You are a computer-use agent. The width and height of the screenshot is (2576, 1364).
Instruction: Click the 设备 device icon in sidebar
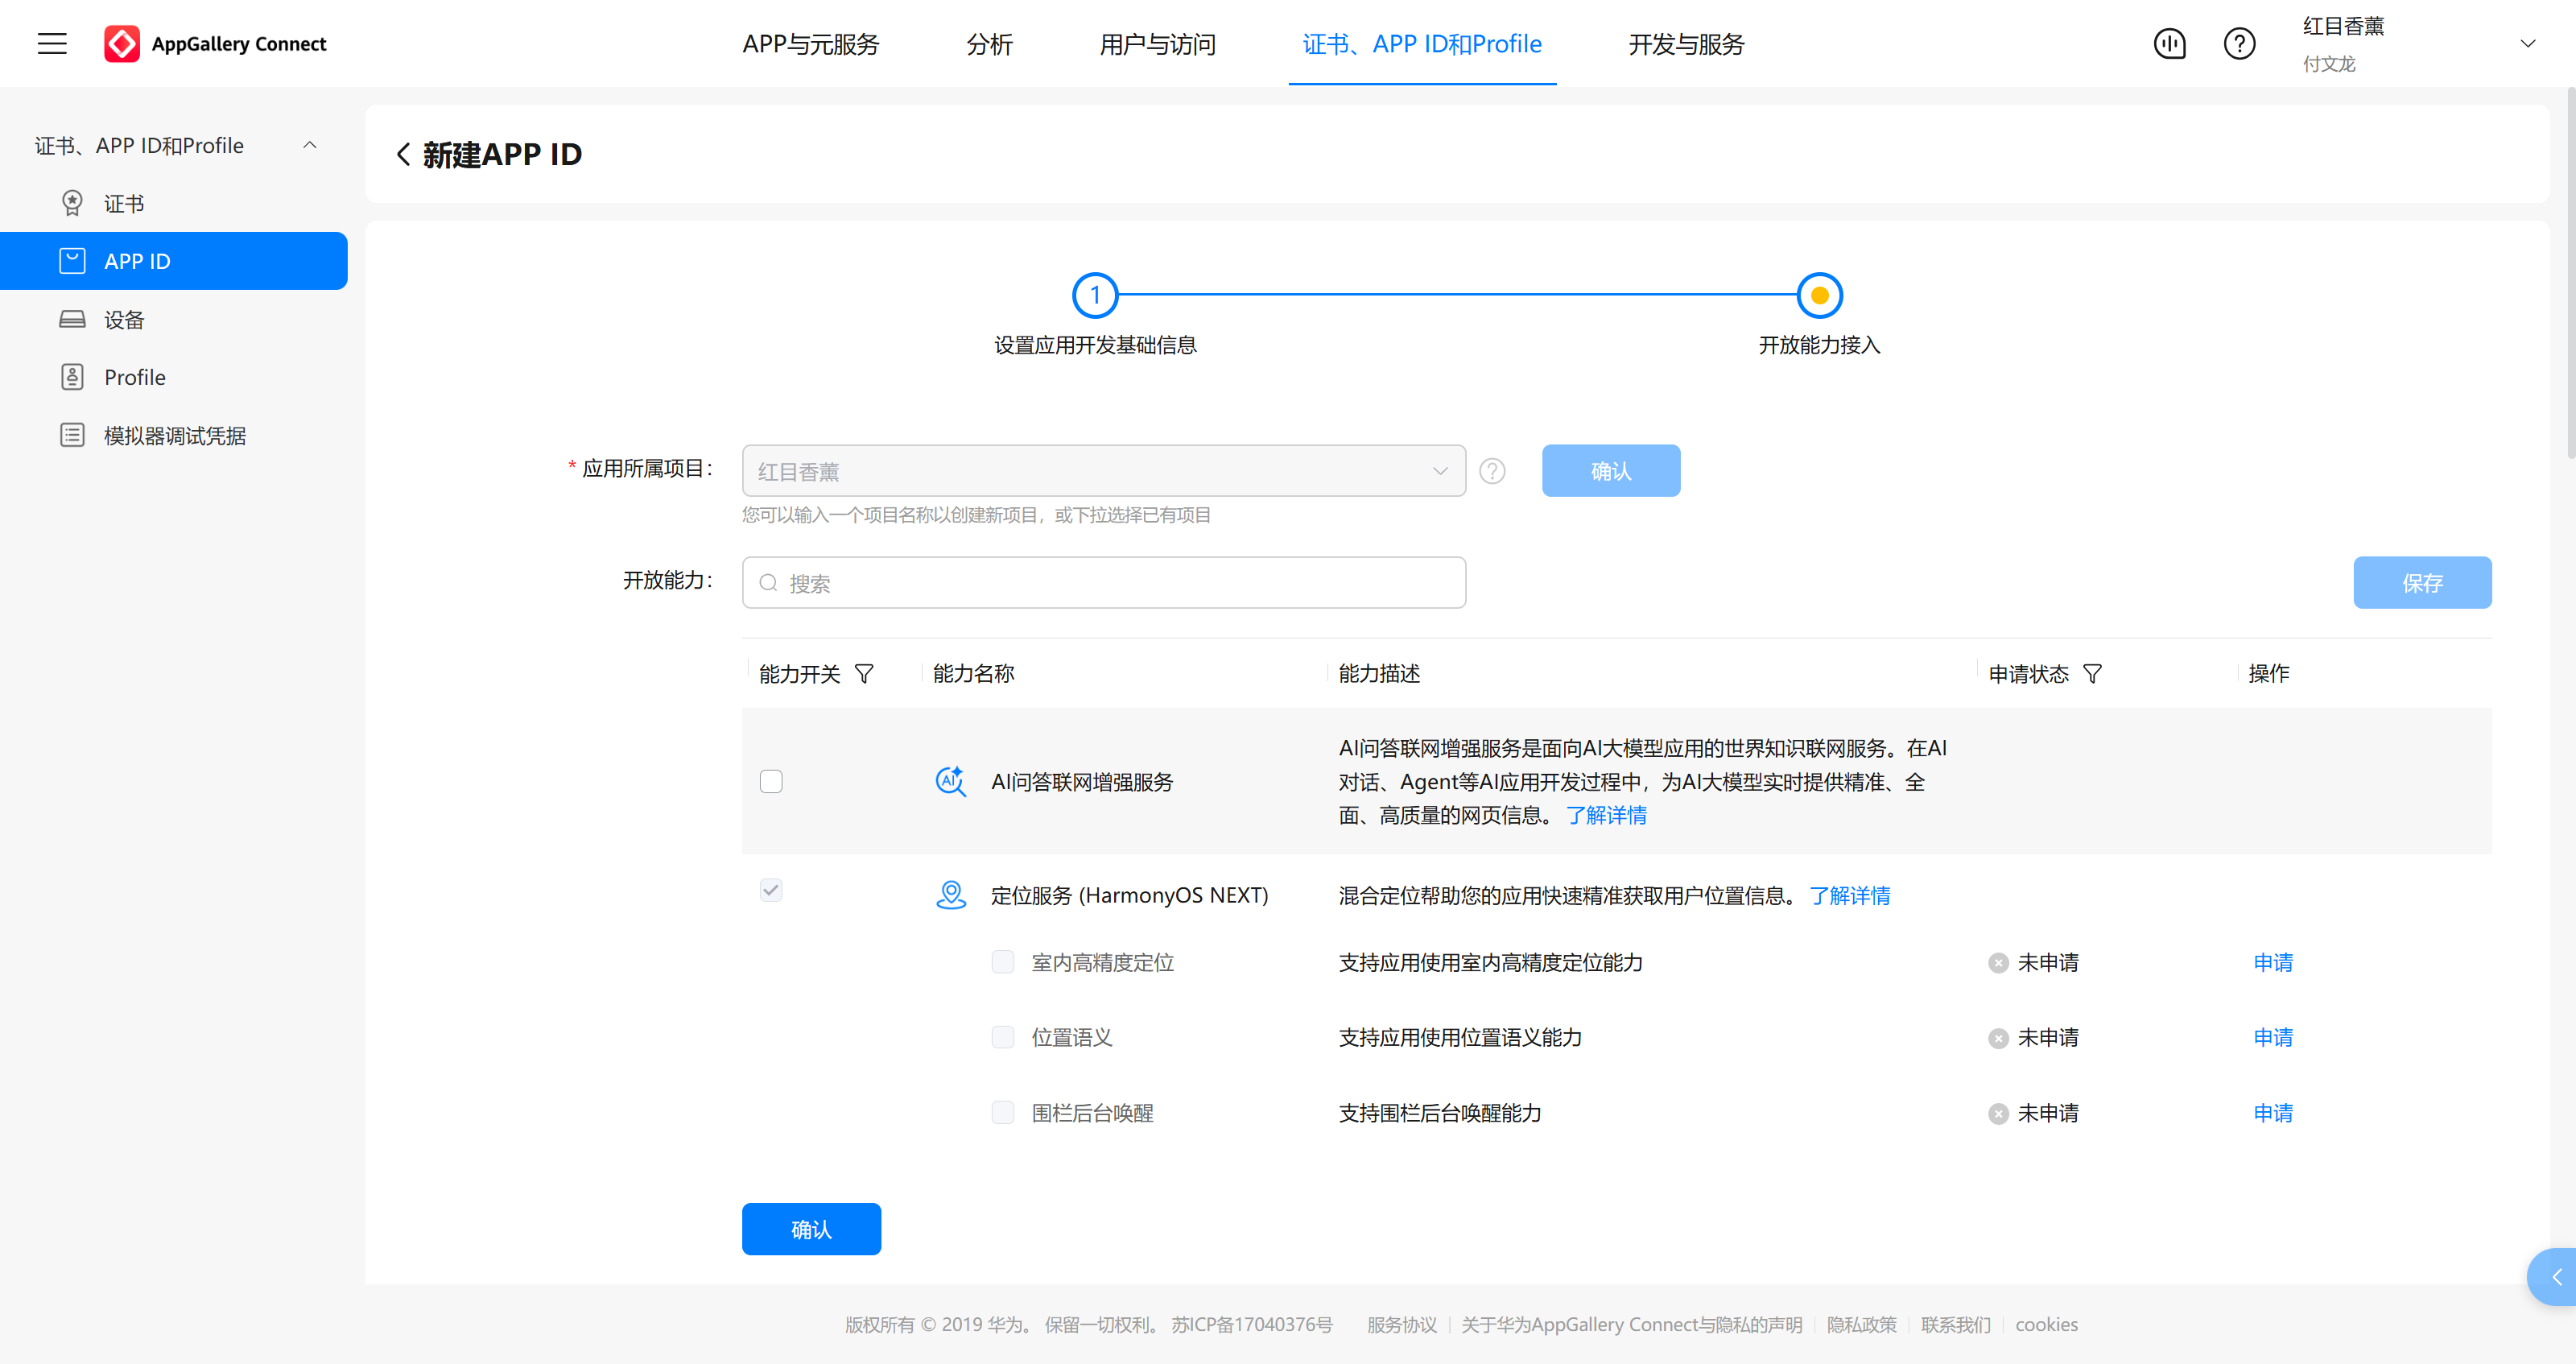(x=72, y=319)
